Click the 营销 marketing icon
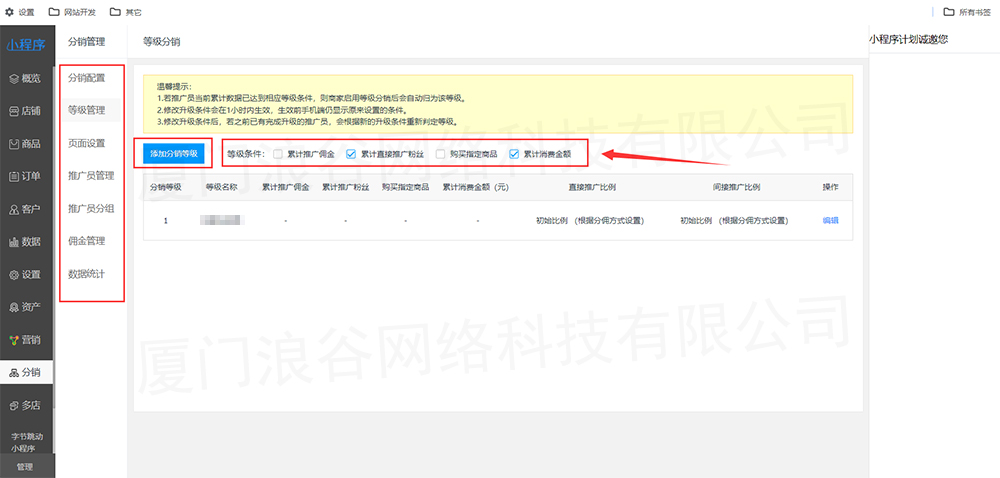 pyautogui.click(x=13, y=340)
